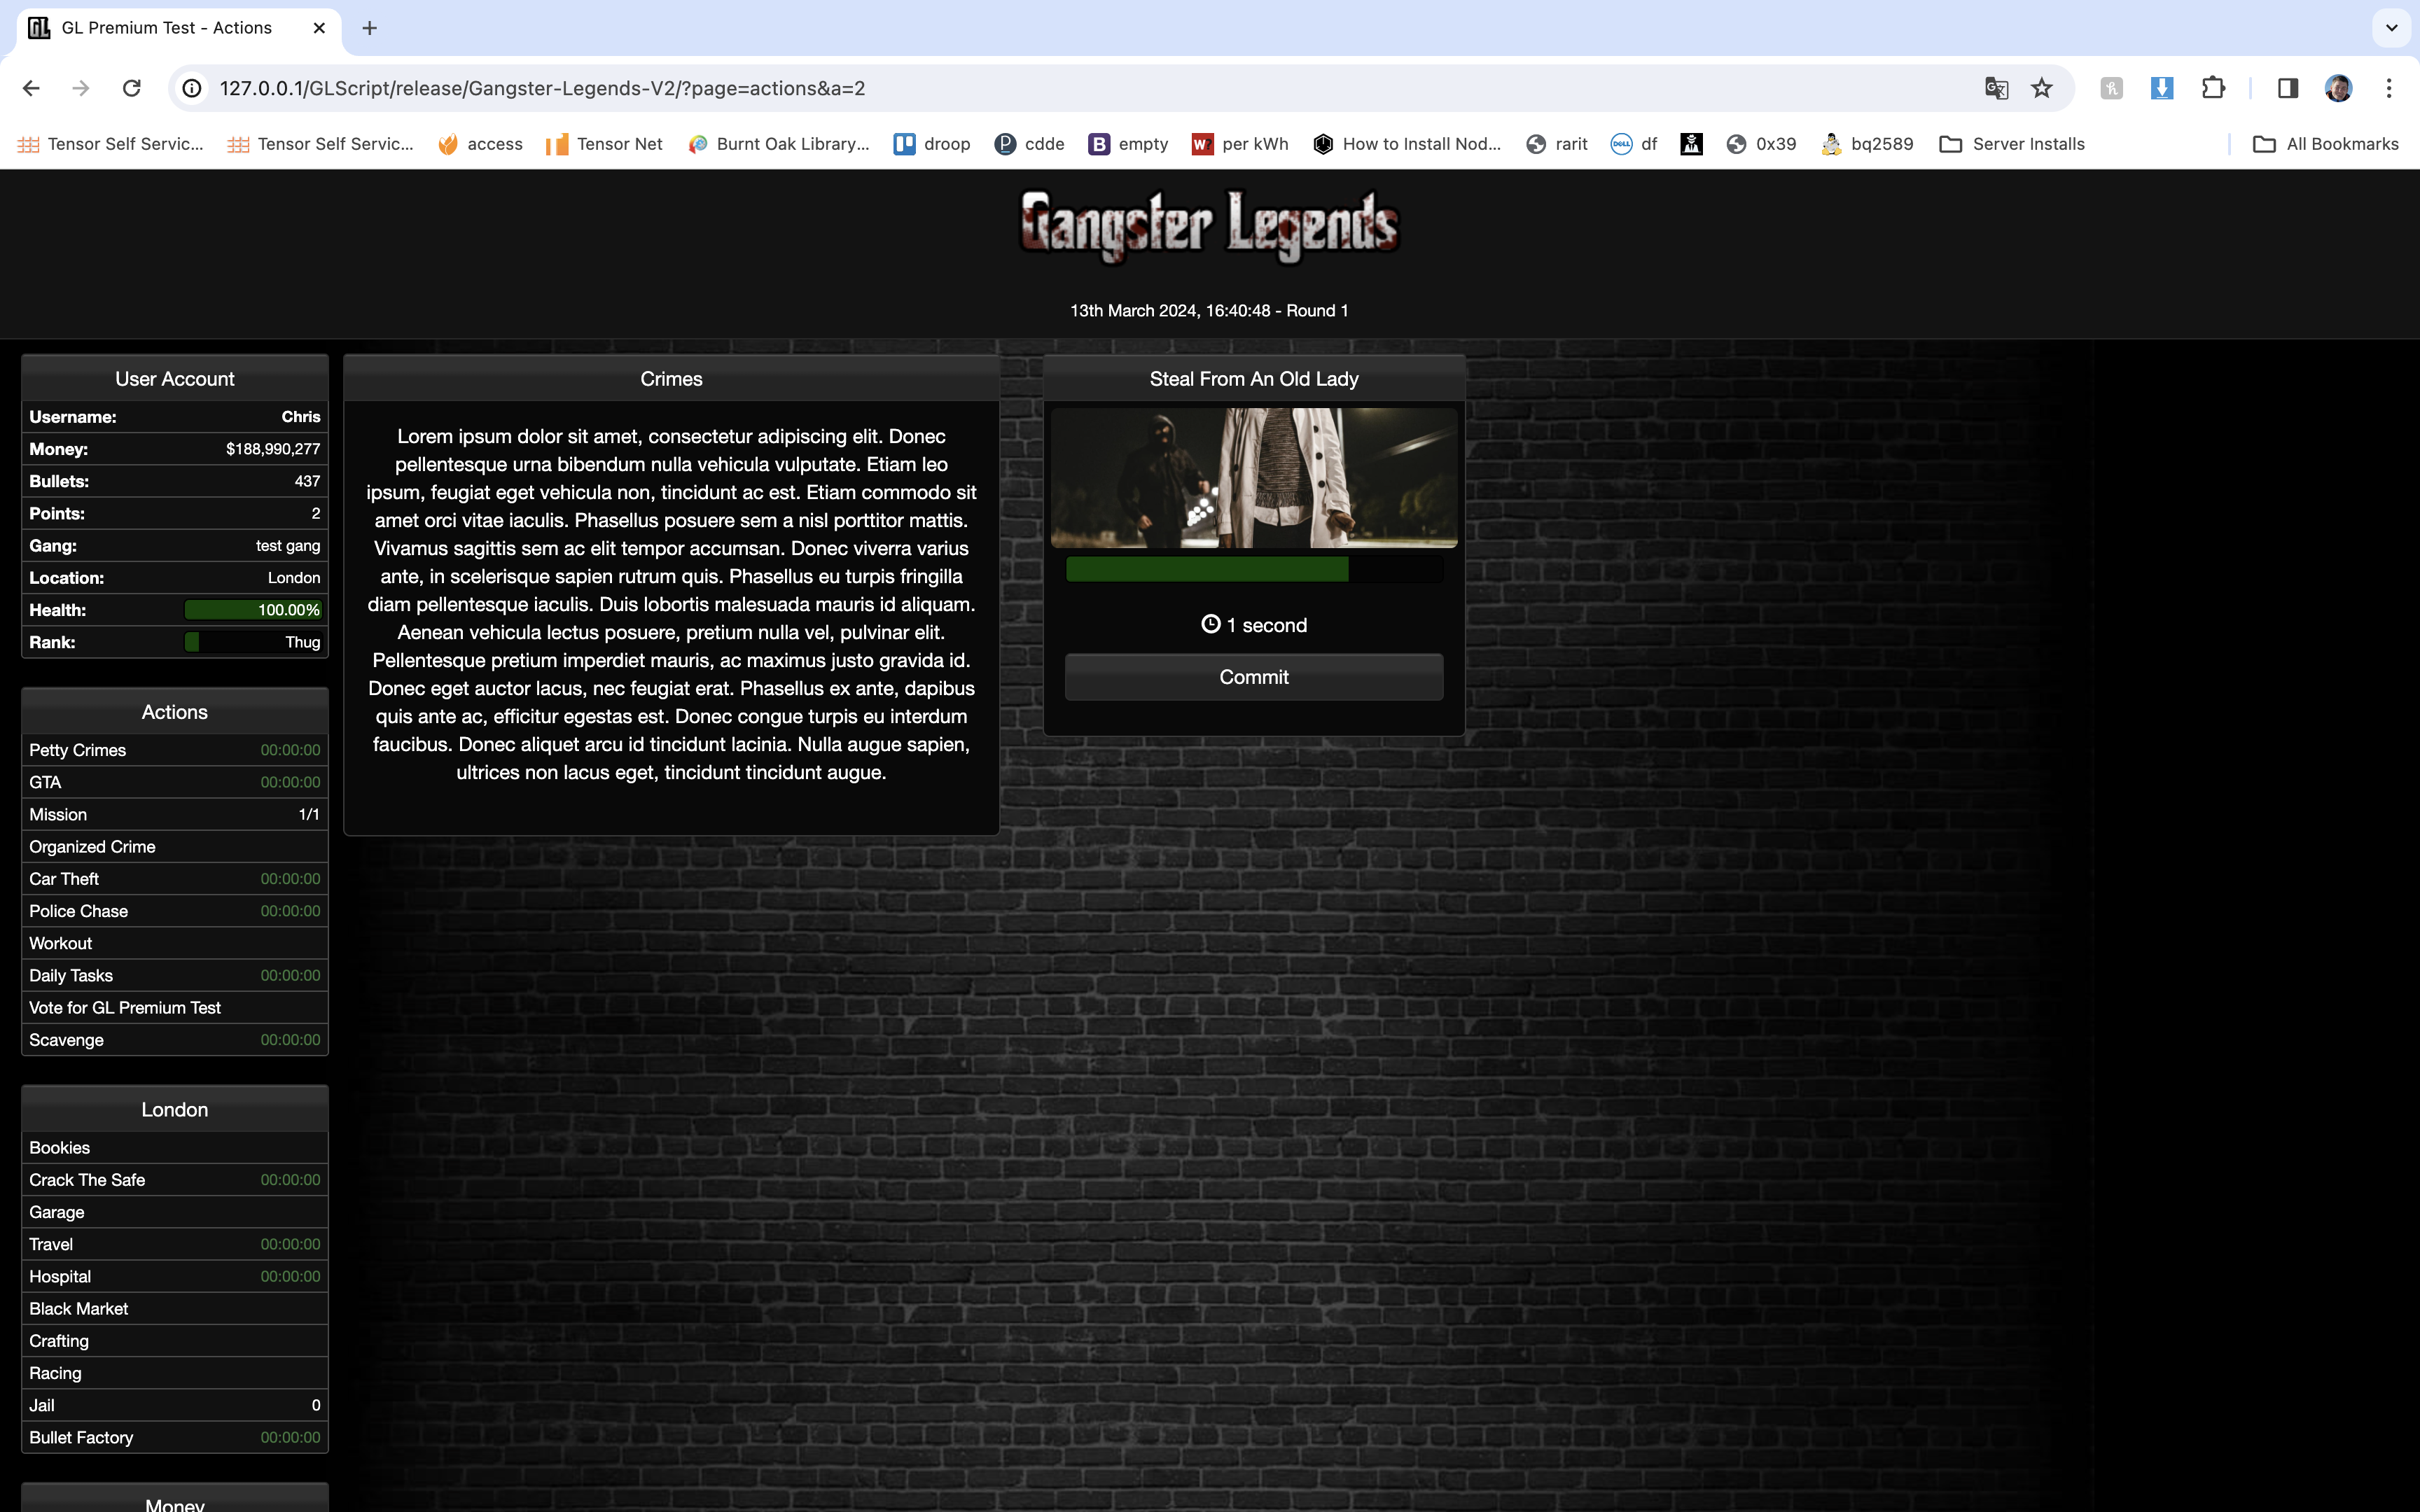Click the browser reload icon
The width and height of the screenshot is (2420, 1512).
(131, 88)
